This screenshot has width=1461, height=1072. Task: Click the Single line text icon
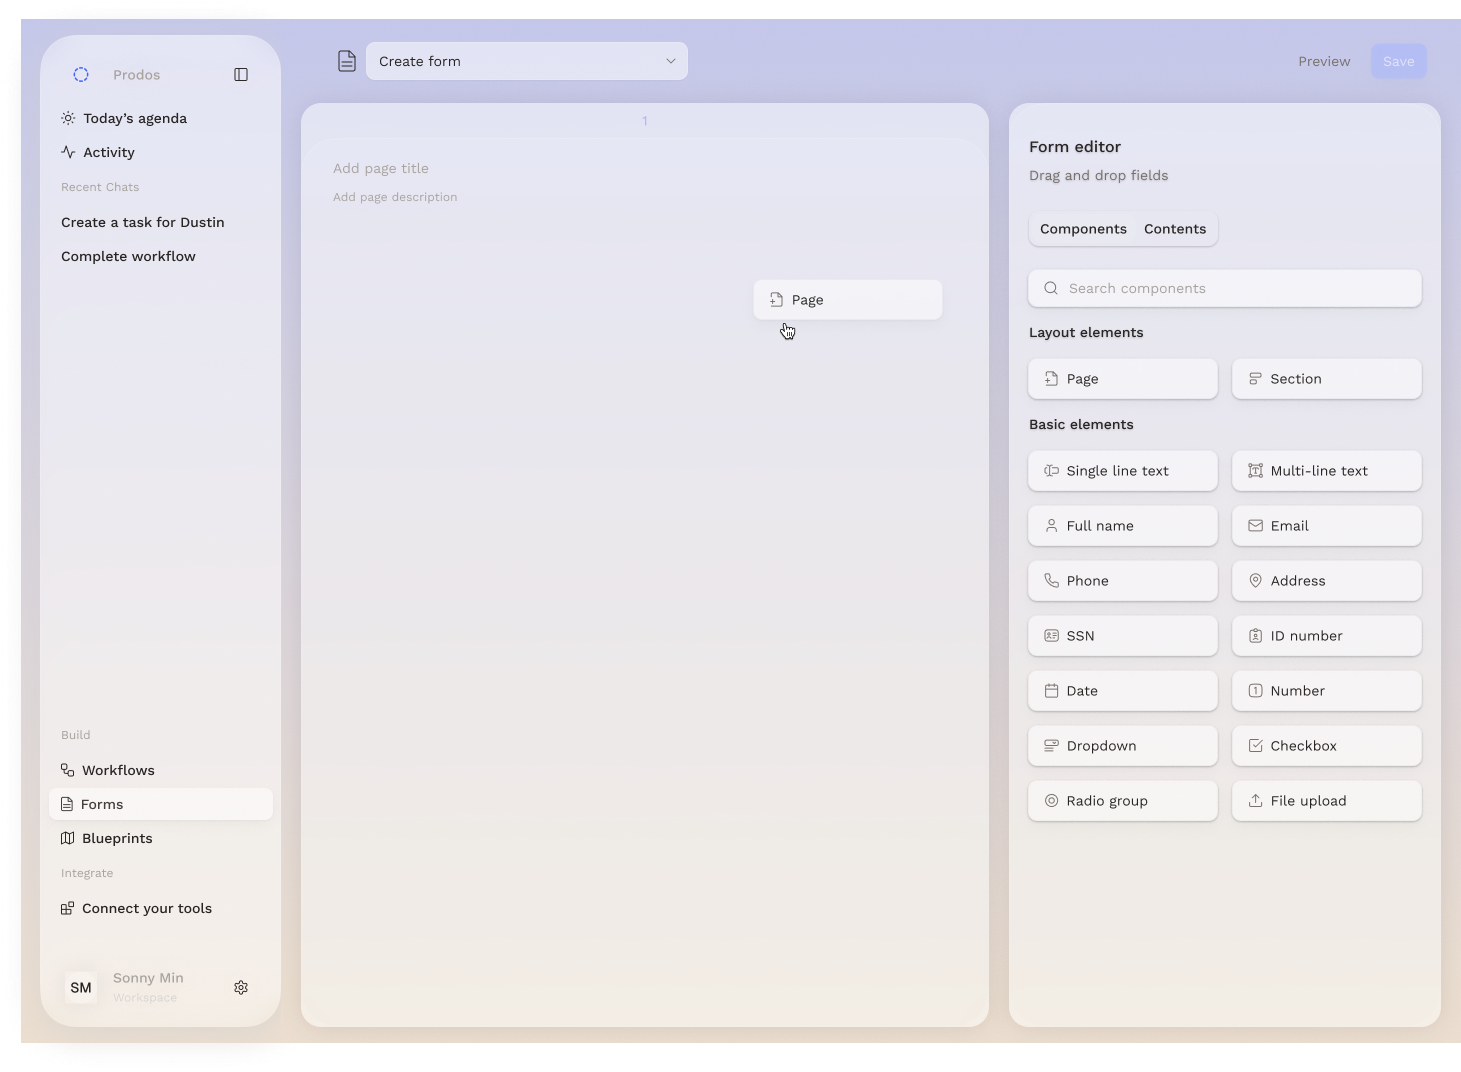(1051, 471)
